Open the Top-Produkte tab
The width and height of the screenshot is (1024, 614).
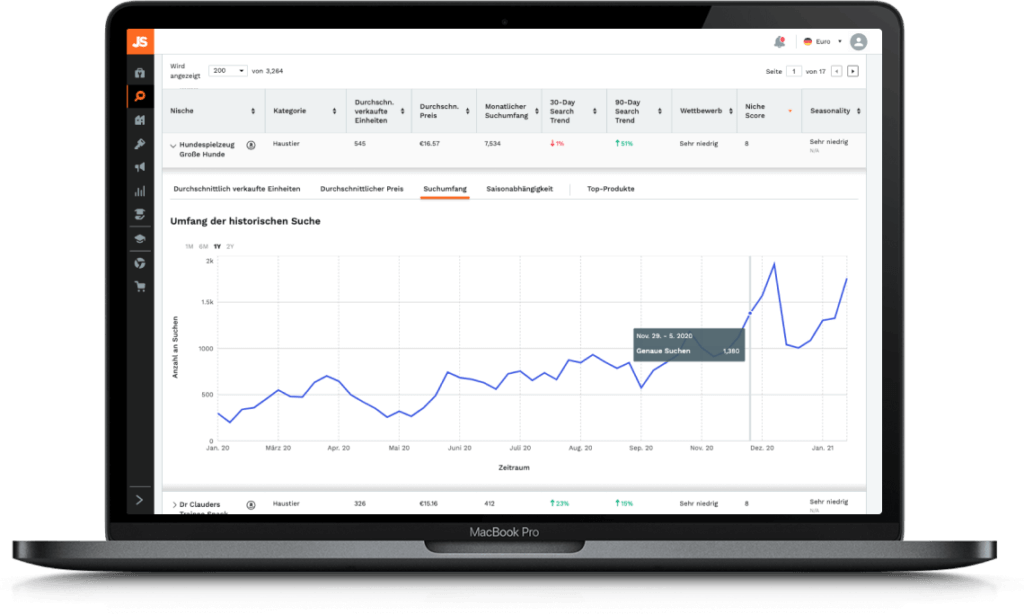(x=611, y=189)
